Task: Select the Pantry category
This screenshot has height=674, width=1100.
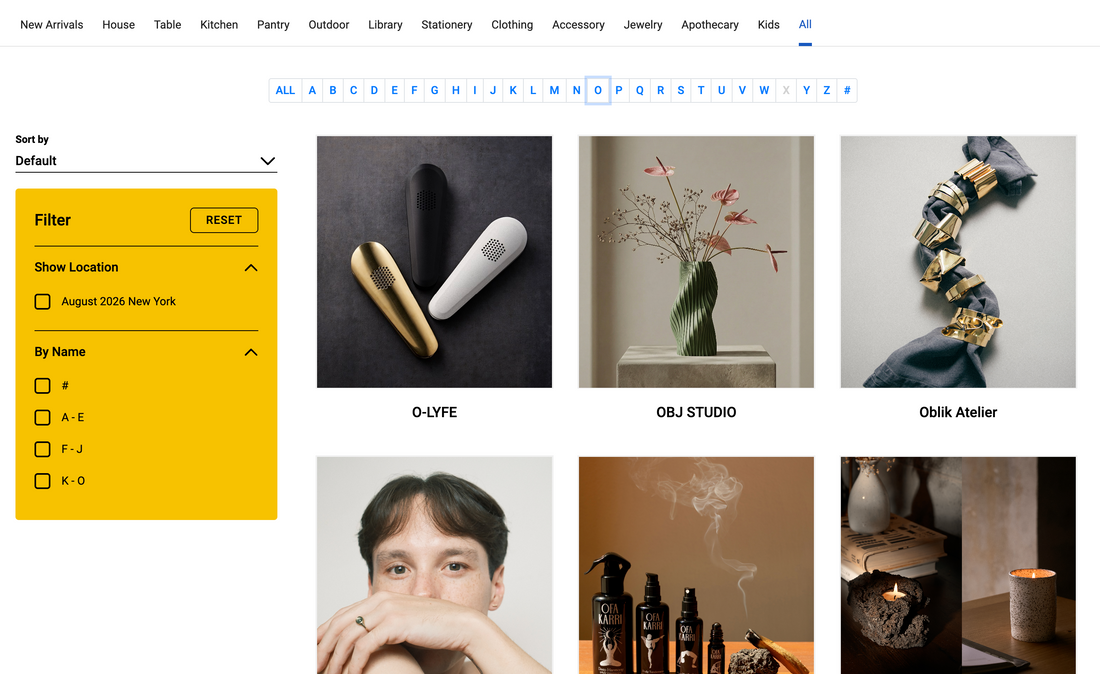Action: (273, 25)
